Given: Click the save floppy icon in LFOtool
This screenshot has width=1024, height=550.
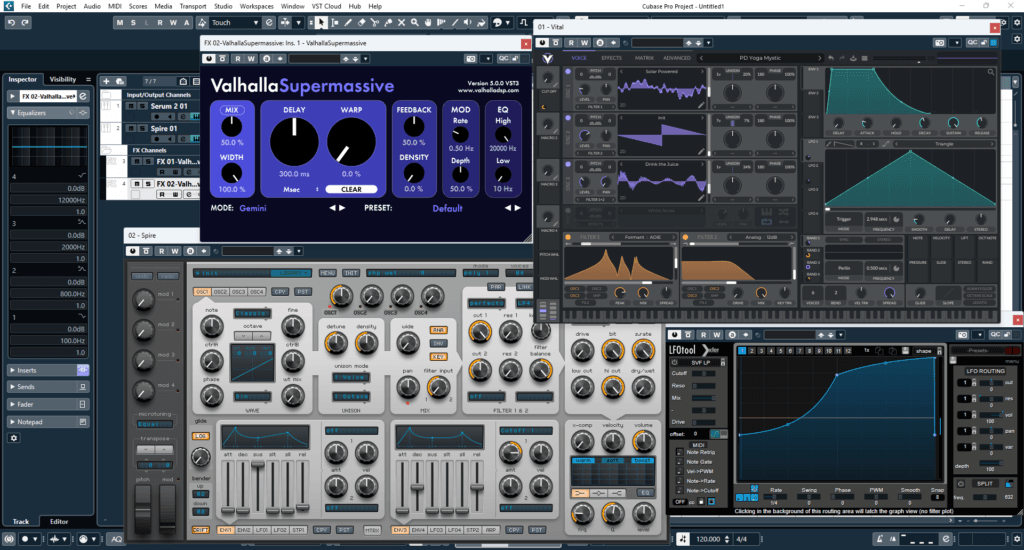Looking at the screenshot, I should (905, 351).
